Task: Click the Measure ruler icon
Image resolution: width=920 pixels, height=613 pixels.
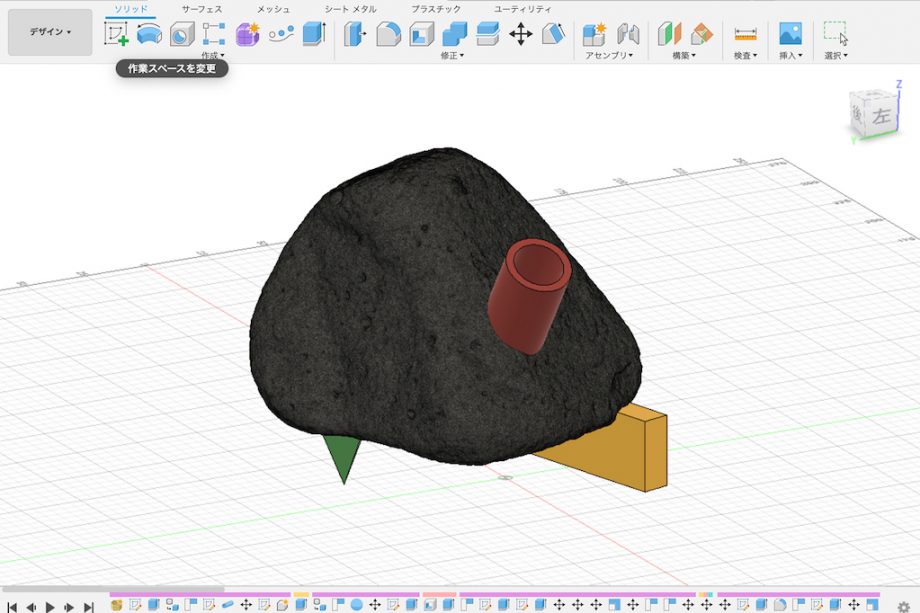Action: [745, 34]
